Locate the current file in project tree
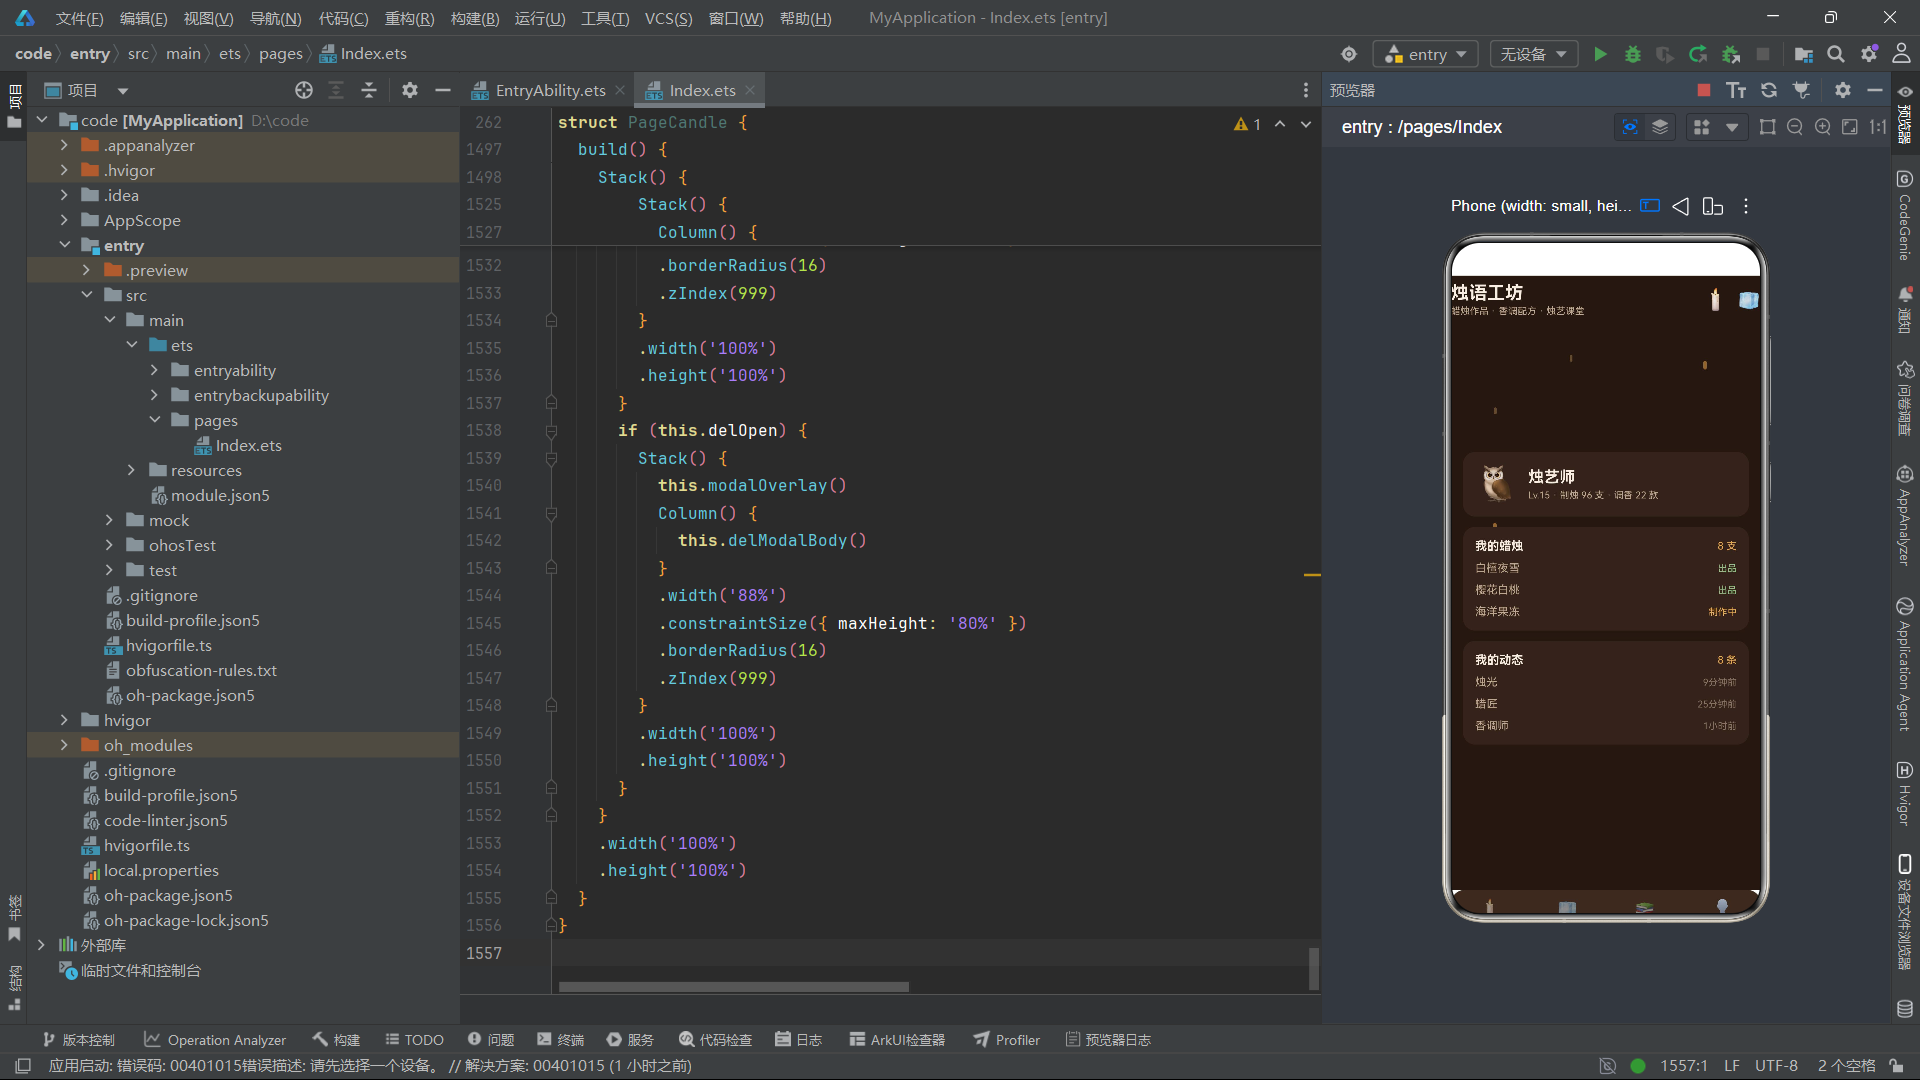 point(304,90)
